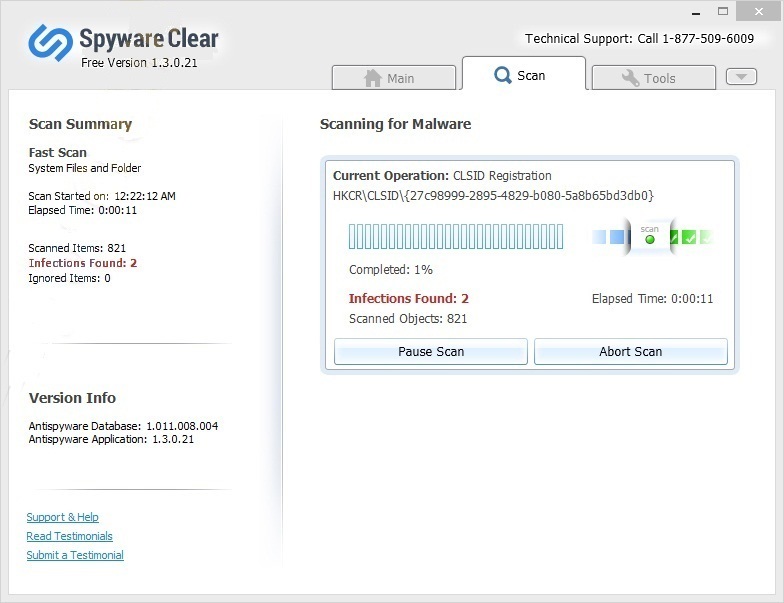
Task: Click Scanned Items: 821 in summary
Action: pos(77,248)
